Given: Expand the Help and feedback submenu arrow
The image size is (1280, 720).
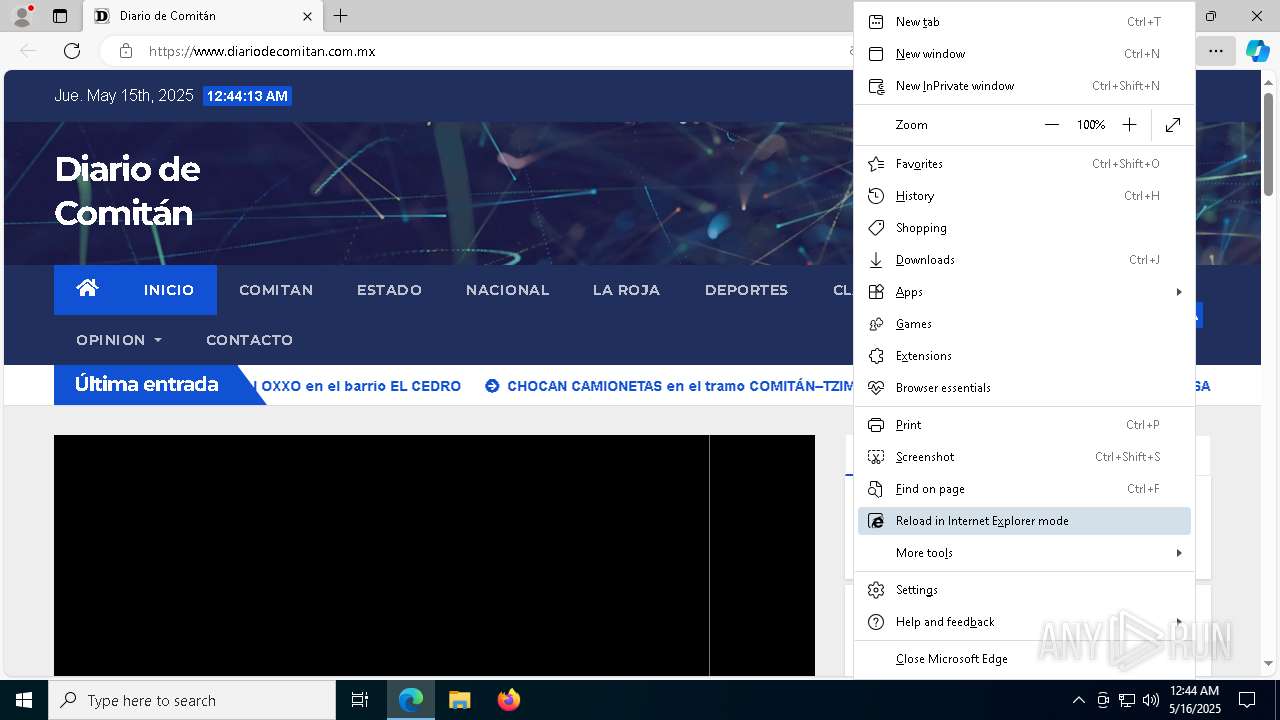Looking at the screenshot, I should (x=1179, y=622).
